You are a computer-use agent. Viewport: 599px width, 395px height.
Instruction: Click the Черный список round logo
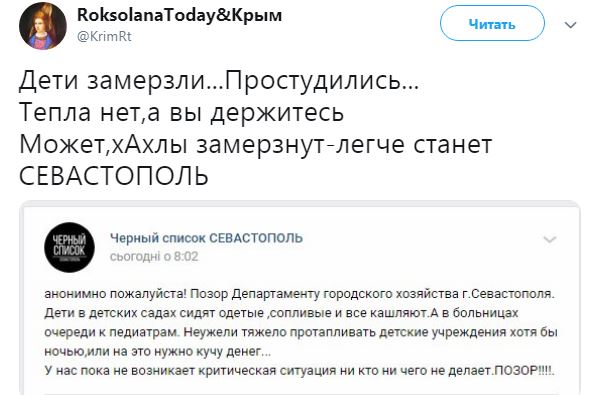pyautogui.click(x=70, y=248)
